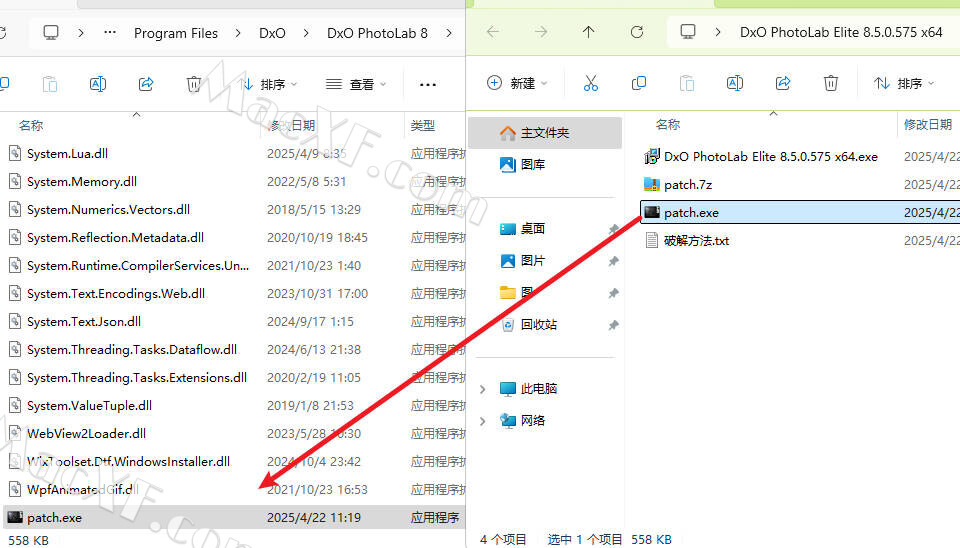
Task: Click the Delete trash icon in right window
Action: [831, 83]
